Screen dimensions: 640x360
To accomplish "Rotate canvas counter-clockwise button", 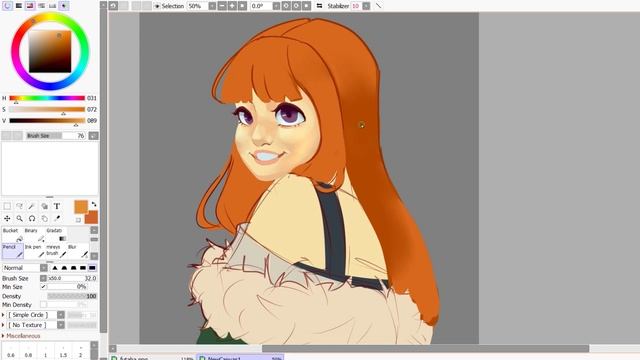I will point(286,6).
